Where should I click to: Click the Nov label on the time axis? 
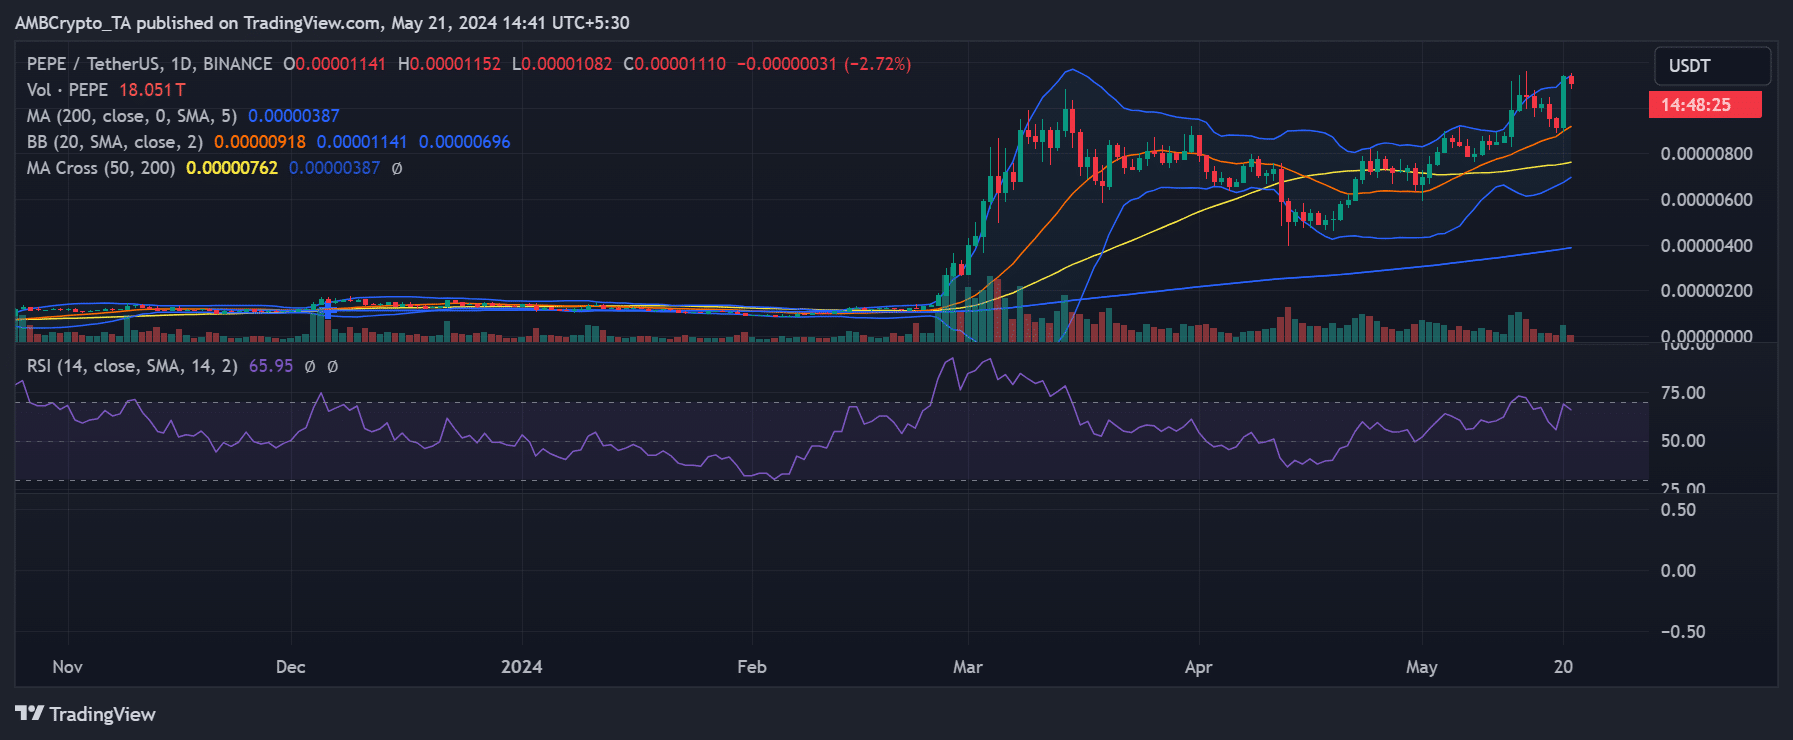coord(67,667)
